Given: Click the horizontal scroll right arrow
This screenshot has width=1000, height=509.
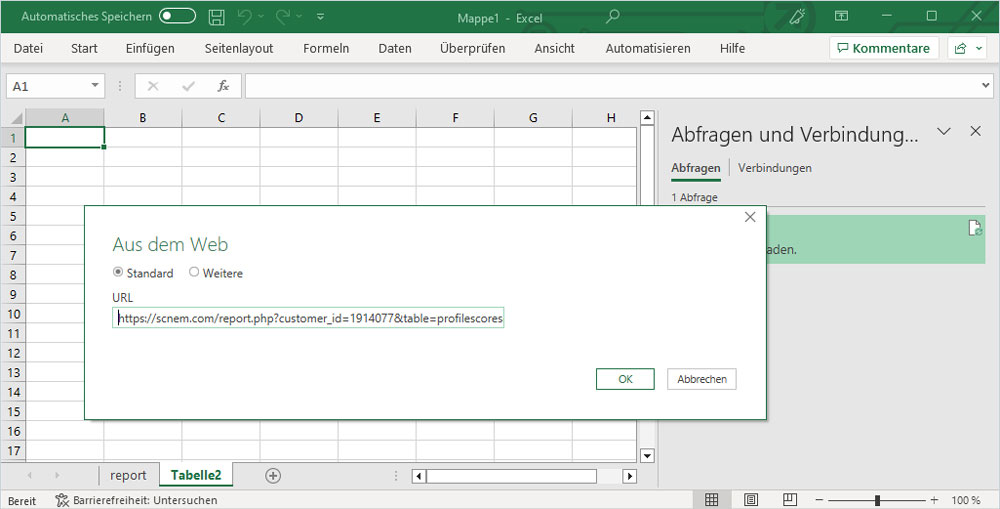Looking at the screenshot, I should click(629, 476).
